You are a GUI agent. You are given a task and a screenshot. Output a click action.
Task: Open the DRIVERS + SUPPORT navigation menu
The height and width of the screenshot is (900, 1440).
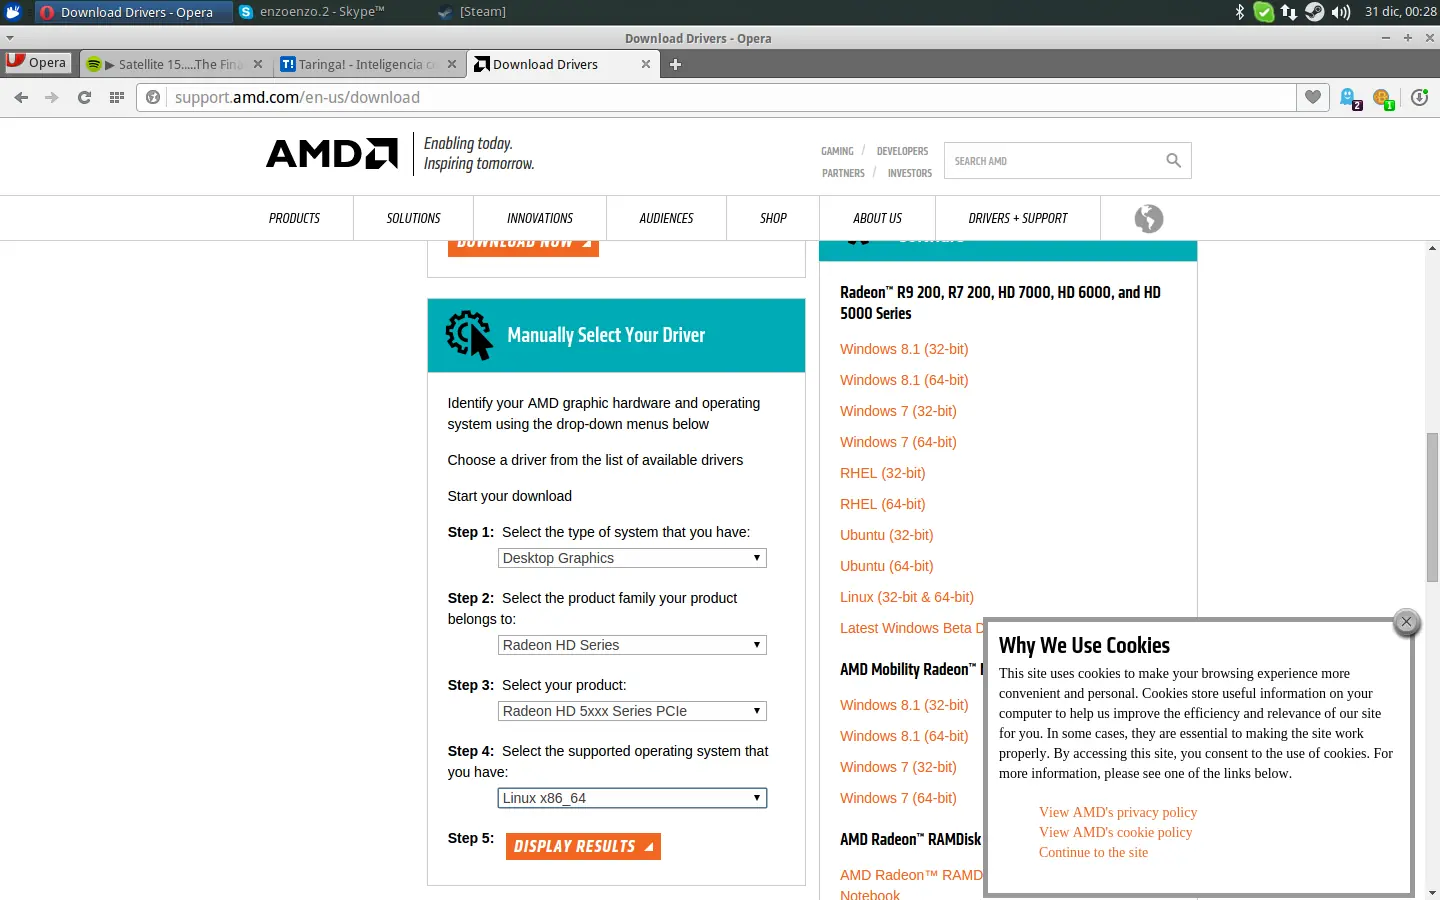coord(1018,218)
